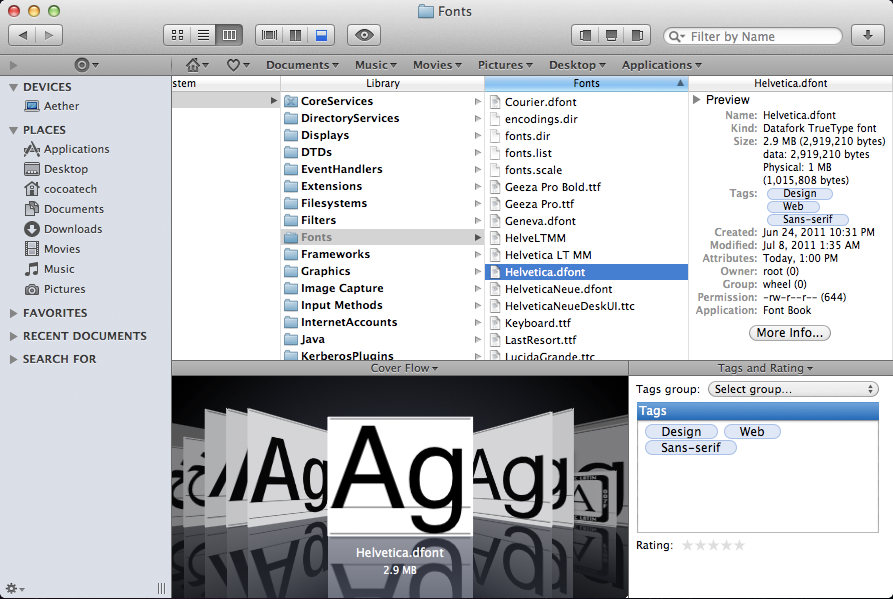
Task: Go forward with the right arrow button
Action: [49, 35]
